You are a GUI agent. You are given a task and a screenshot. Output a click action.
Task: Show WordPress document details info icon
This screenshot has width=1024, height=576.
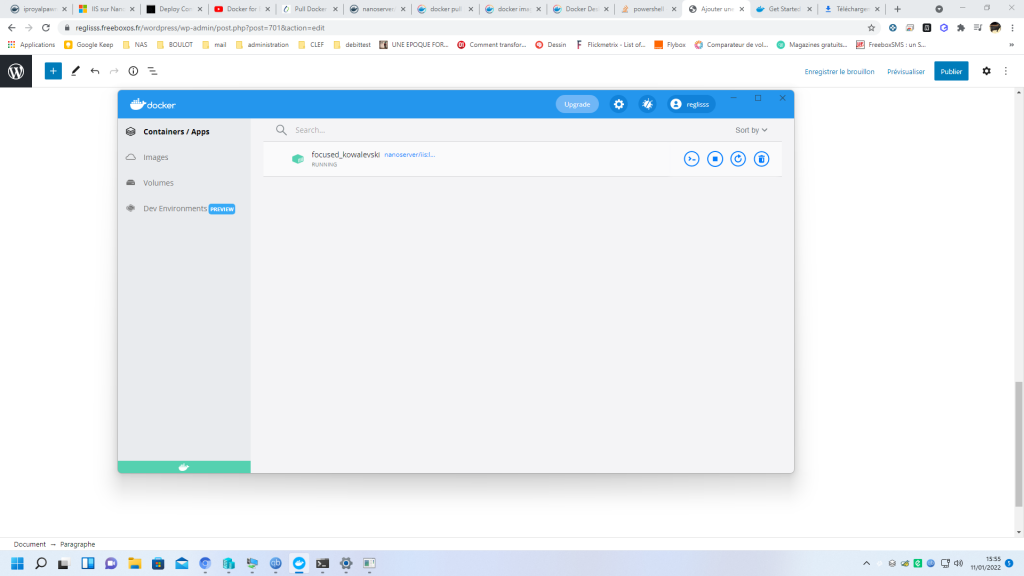coord(133,71)
